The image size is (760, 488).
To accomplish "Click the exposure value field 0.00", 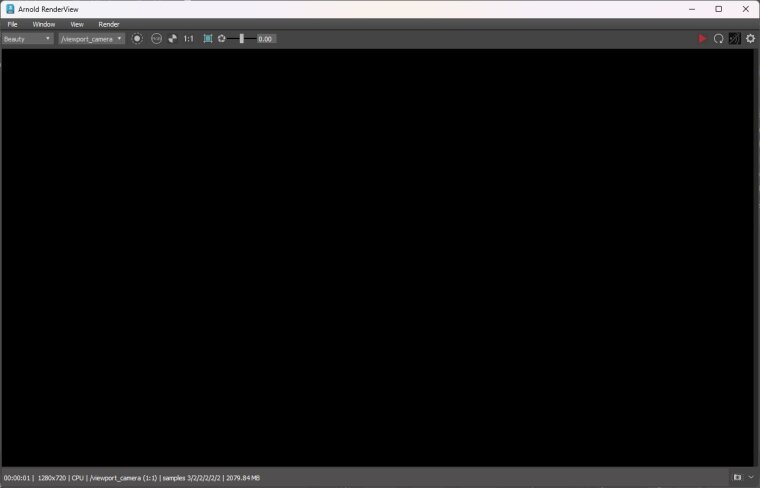I will 265,39.
